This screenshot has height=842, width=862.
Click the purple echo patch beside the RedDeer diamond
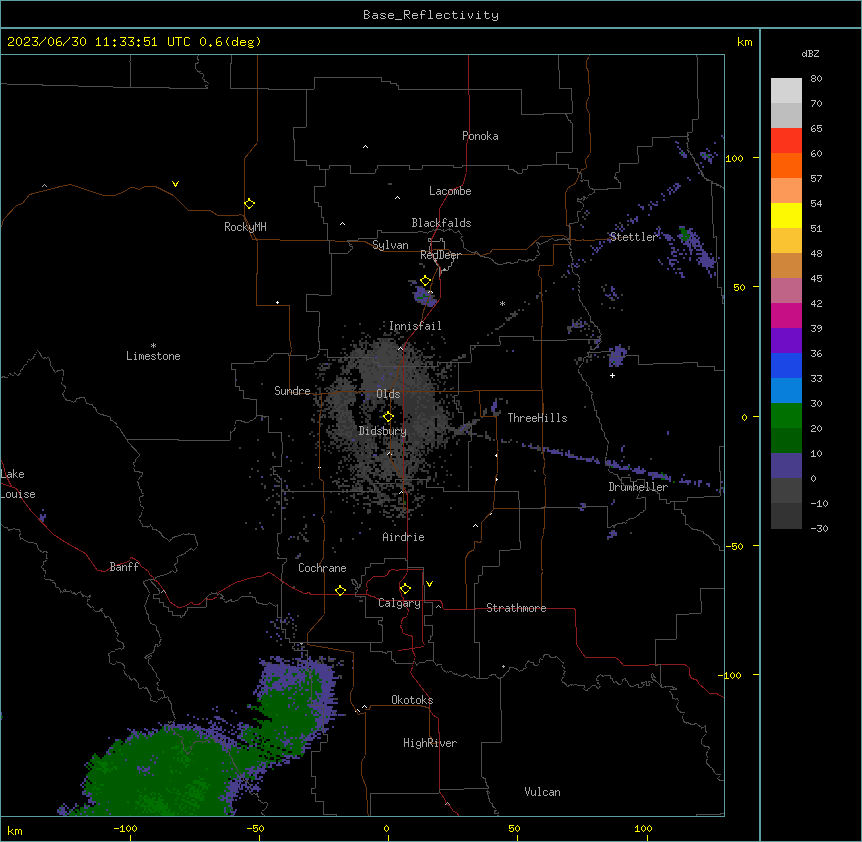pos(424,297)
